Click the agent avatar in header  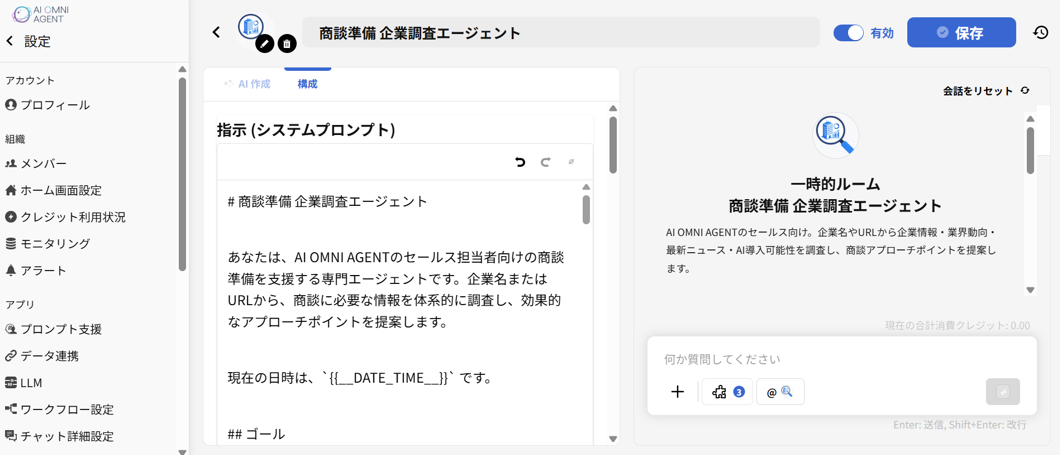[251, 27]
